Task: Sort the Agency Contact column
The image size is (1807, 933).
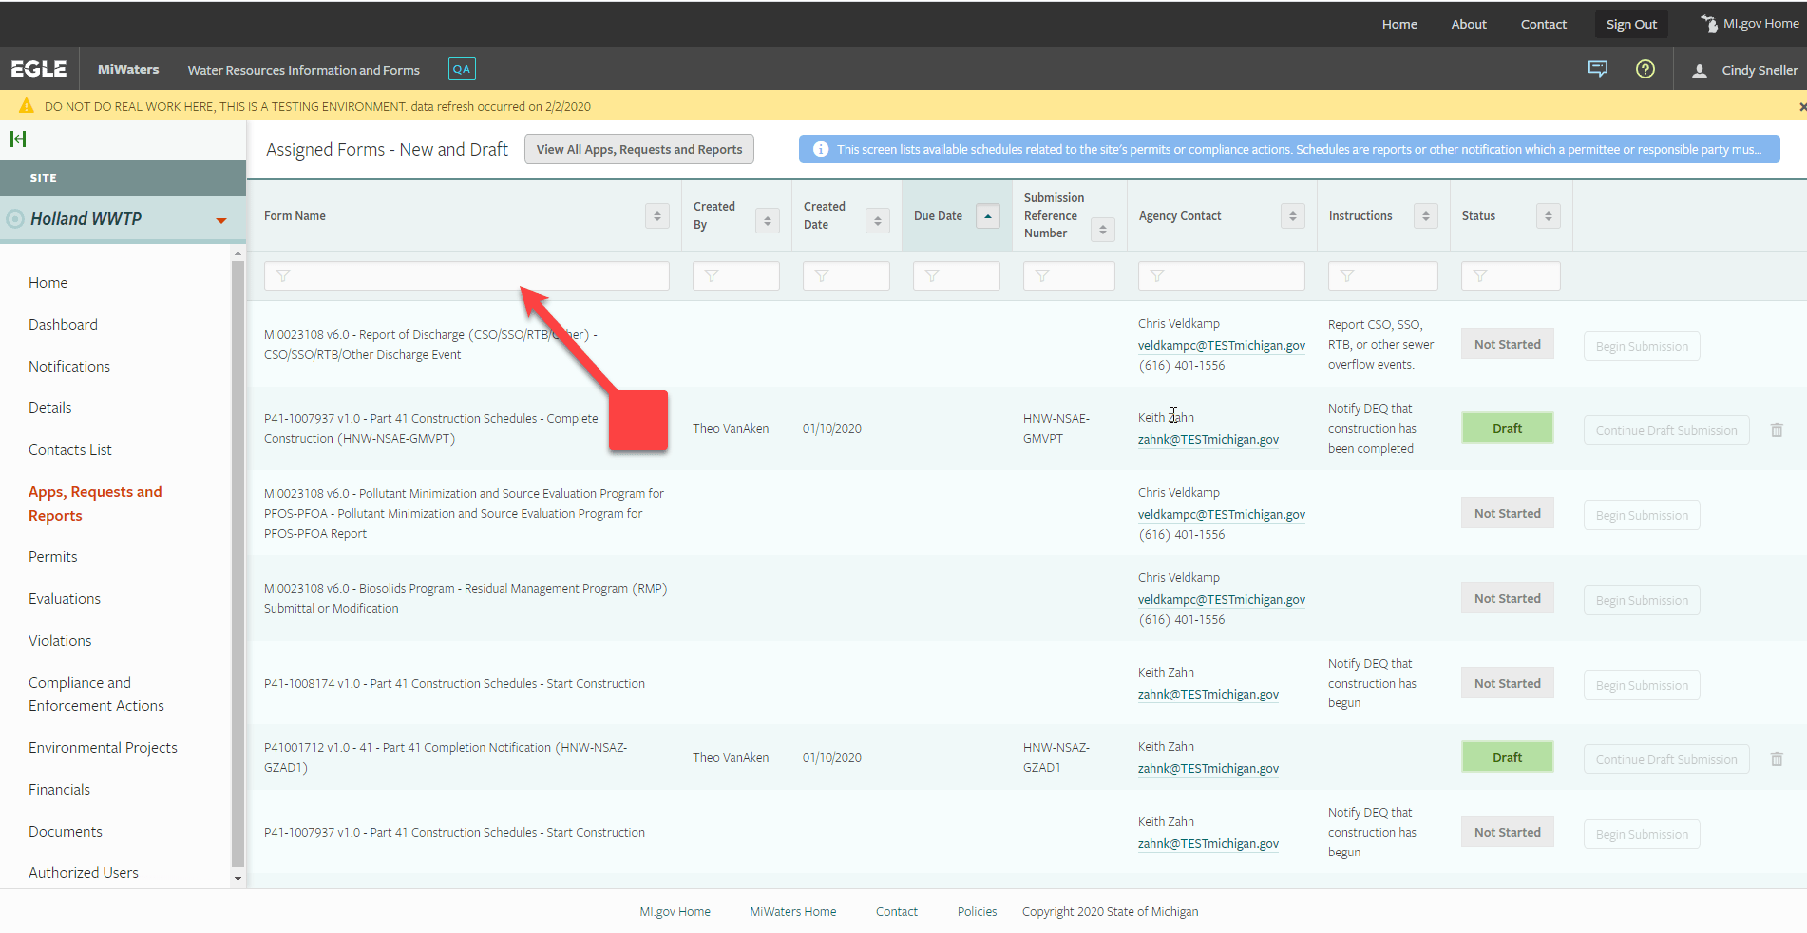Action: [x=1292, y=216]
